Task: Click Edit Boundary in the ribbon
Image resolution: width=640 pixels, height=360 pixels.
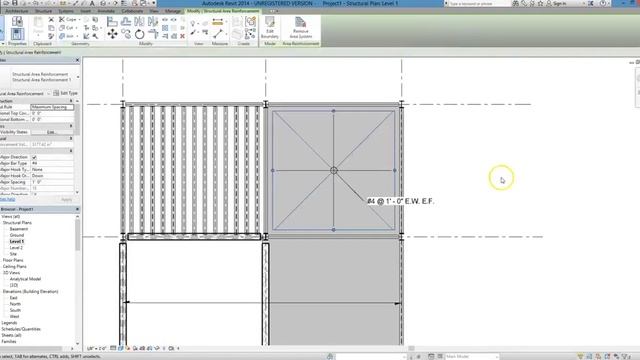Action: pos(269,28)
